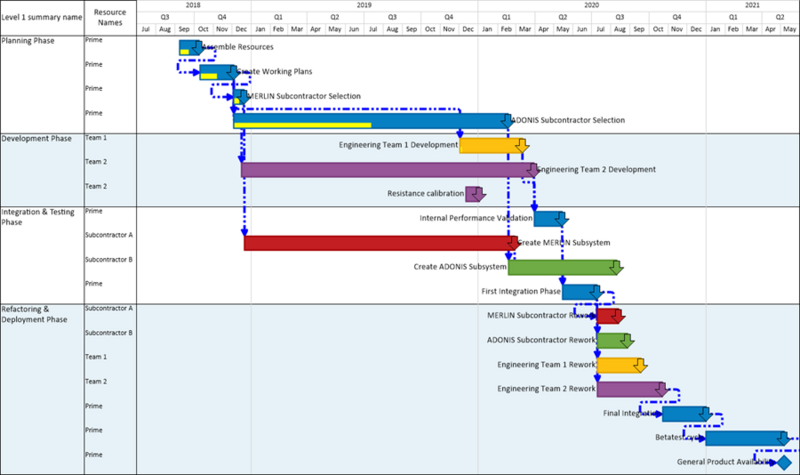Click the Final Integration task bar
The height and width of the screenshot is (475, 800).
tap(685, 414)
